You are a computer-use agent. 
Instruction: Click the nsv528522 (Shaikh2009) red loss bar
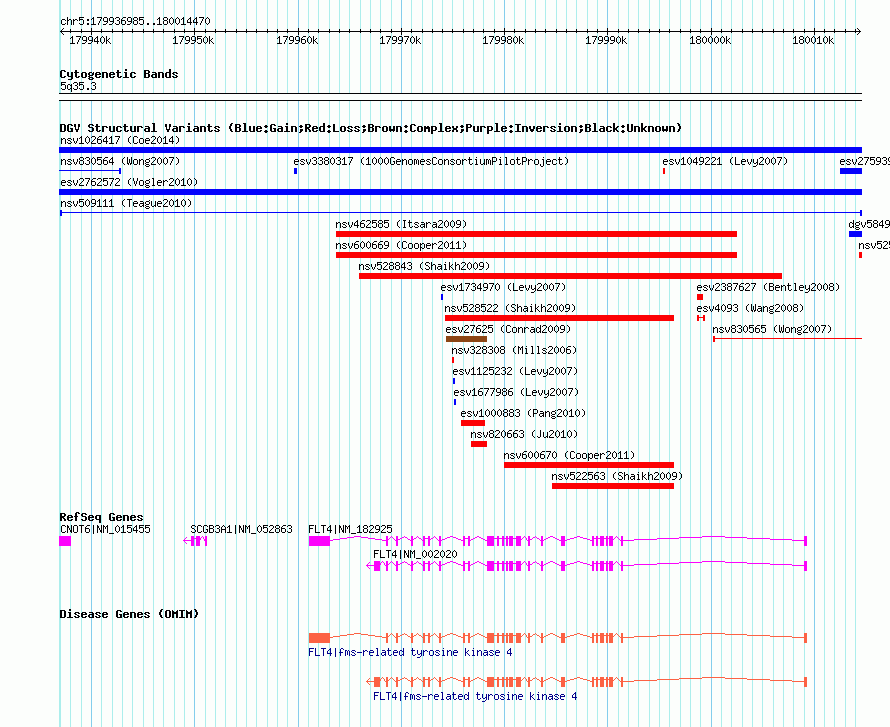(559, 318)
